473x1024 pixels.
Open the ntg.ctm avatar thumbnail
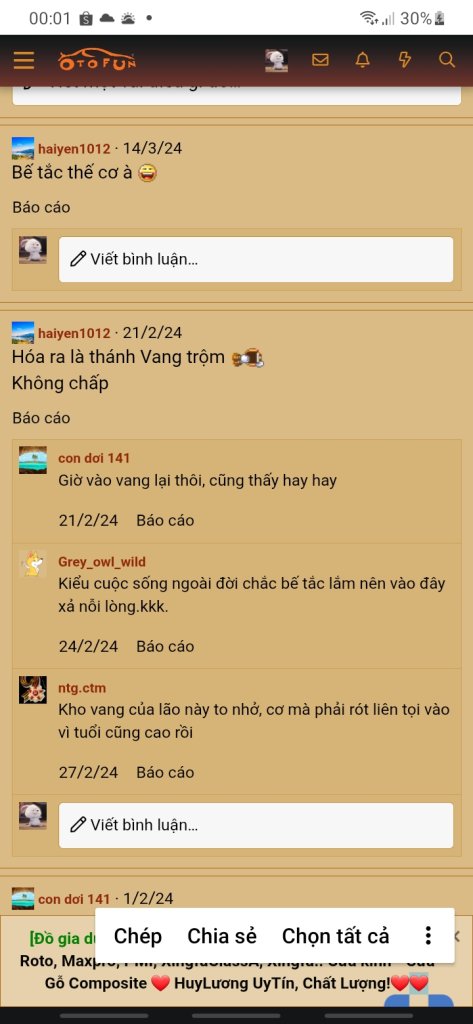[x=33, y=690]
